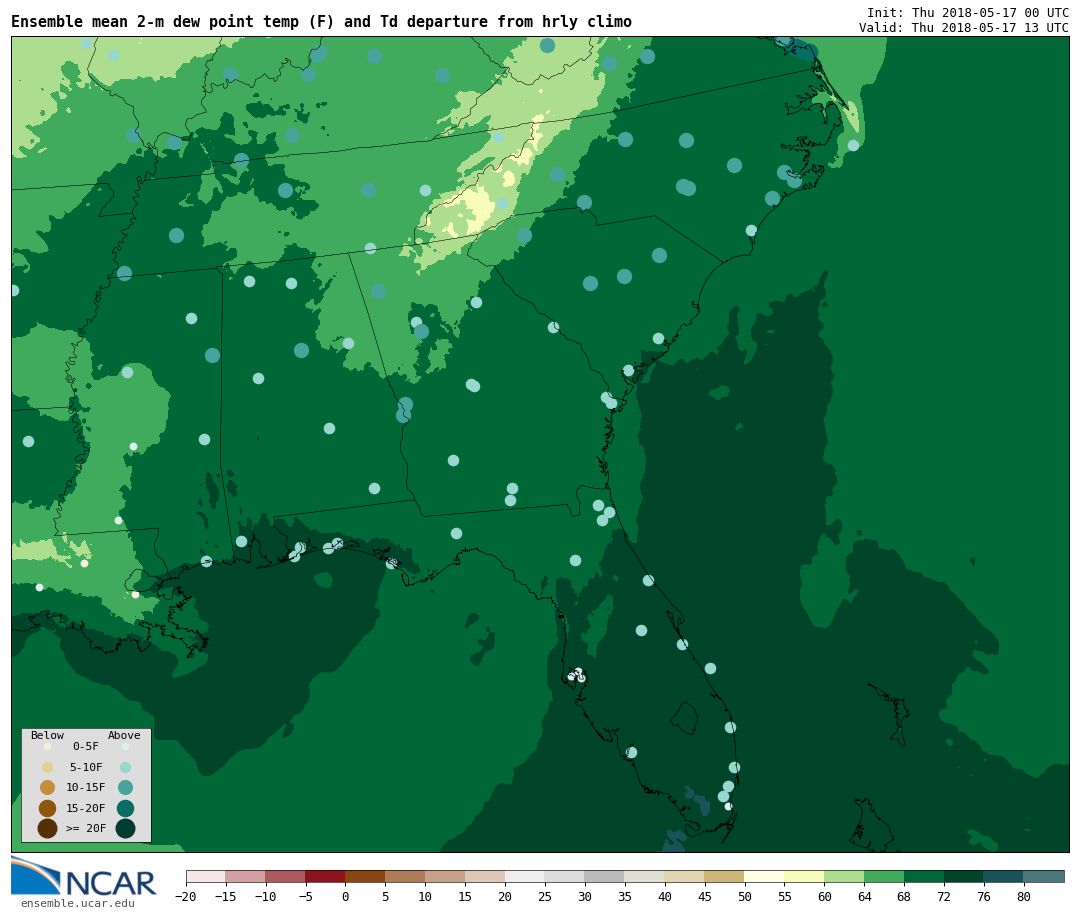Image resolution: width=1080 pixels, height=915 pixels.
Task: Click the '>= 20F' legend label
Action: (x=85, y=828)
